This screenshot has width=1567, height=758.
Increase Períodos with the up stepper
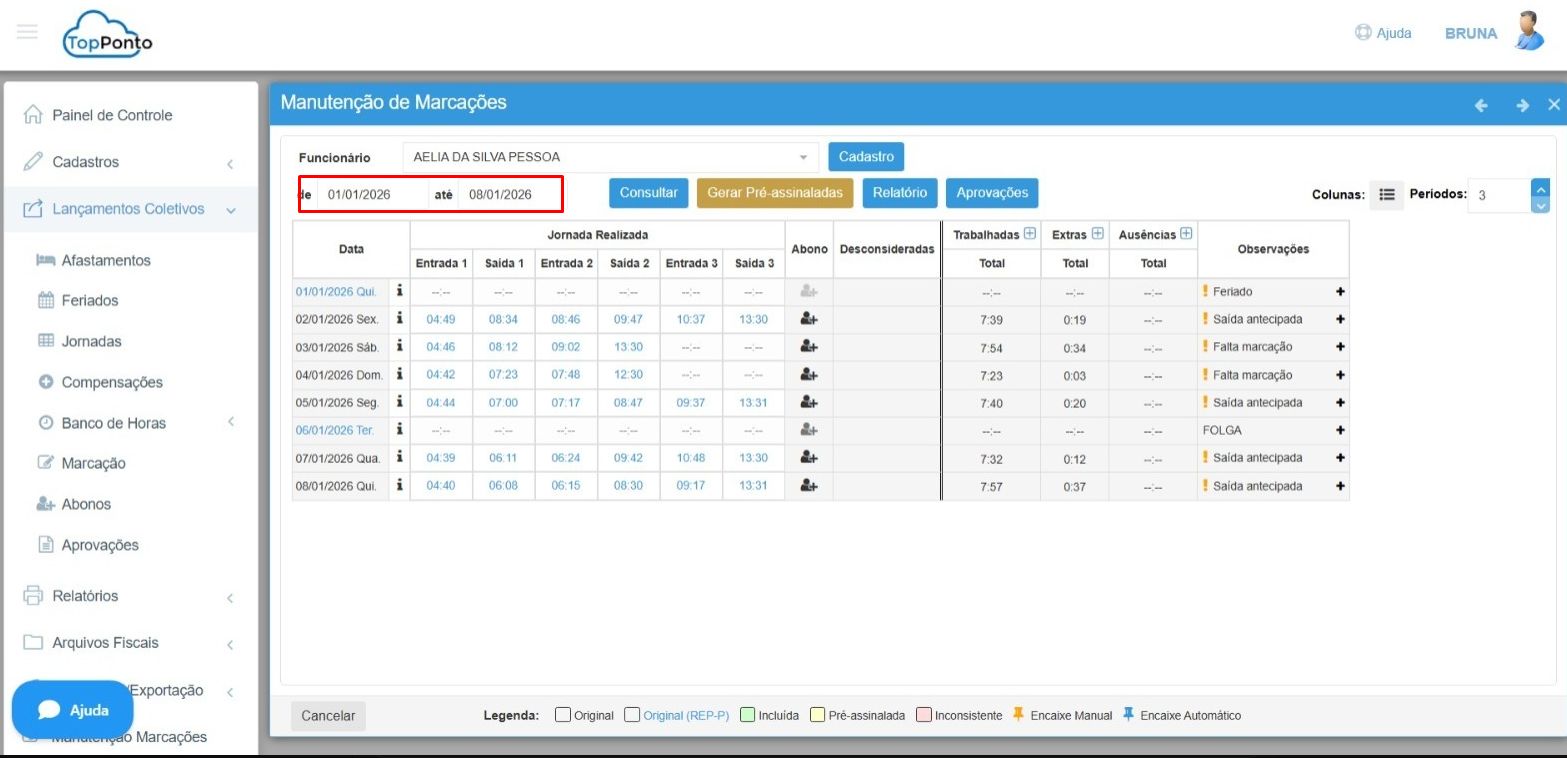[1540, 187]
